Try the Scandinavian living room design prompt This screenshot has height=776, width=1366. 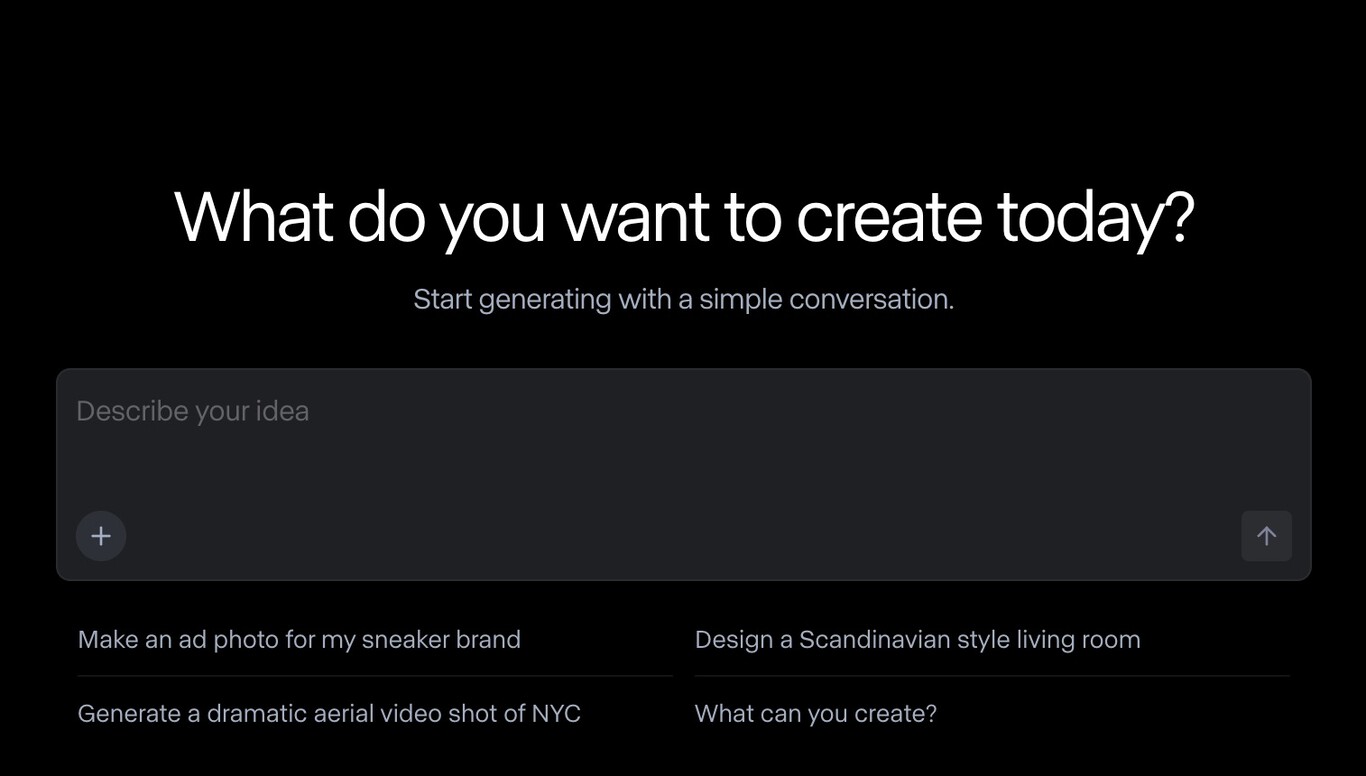coord(917,640)
